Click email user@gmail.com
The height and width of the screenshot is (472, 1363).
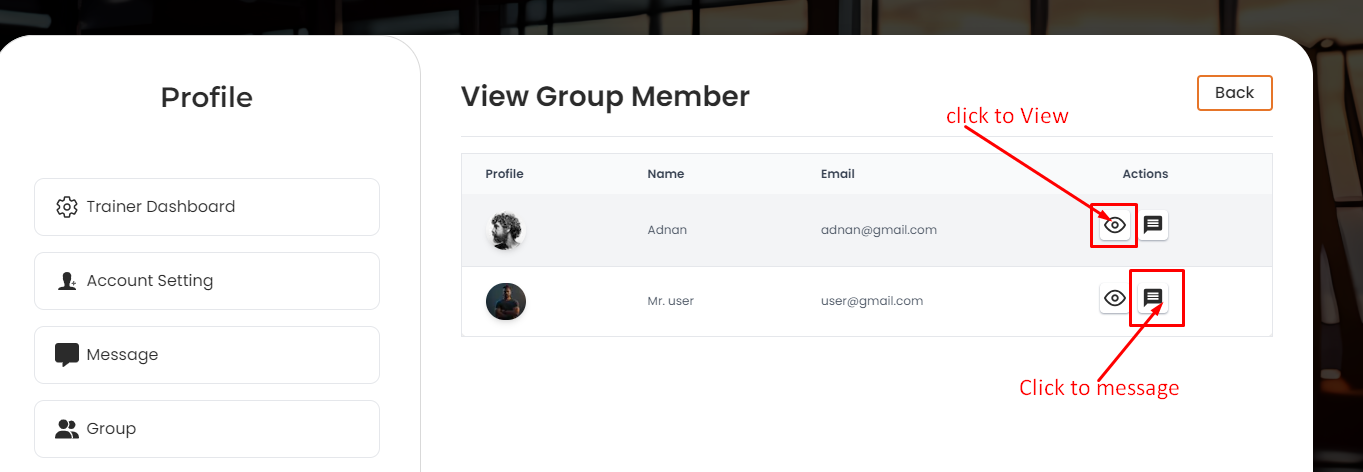(x=871, y=301)
